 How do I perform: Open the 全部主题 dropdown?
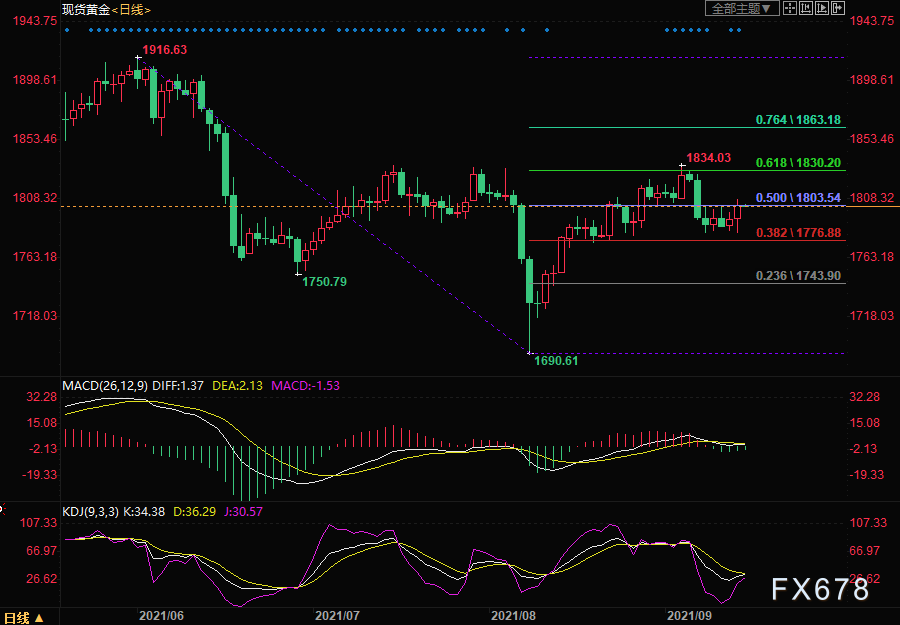(x=742, y=8)
